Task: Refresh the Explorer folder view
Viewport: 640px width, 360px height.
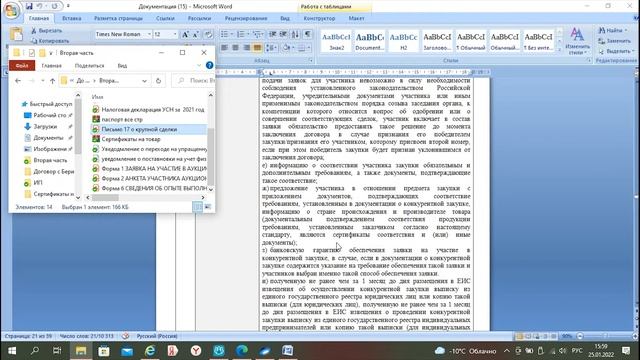Action: click(158, 81)
